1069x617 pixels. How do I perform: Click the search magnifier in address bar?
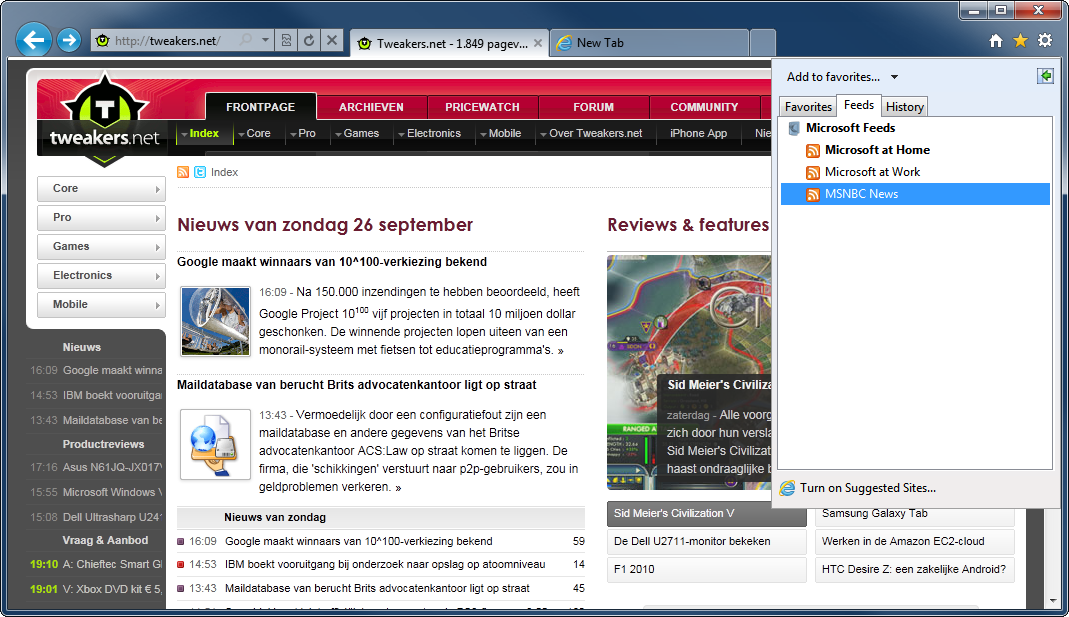point(246,40)
